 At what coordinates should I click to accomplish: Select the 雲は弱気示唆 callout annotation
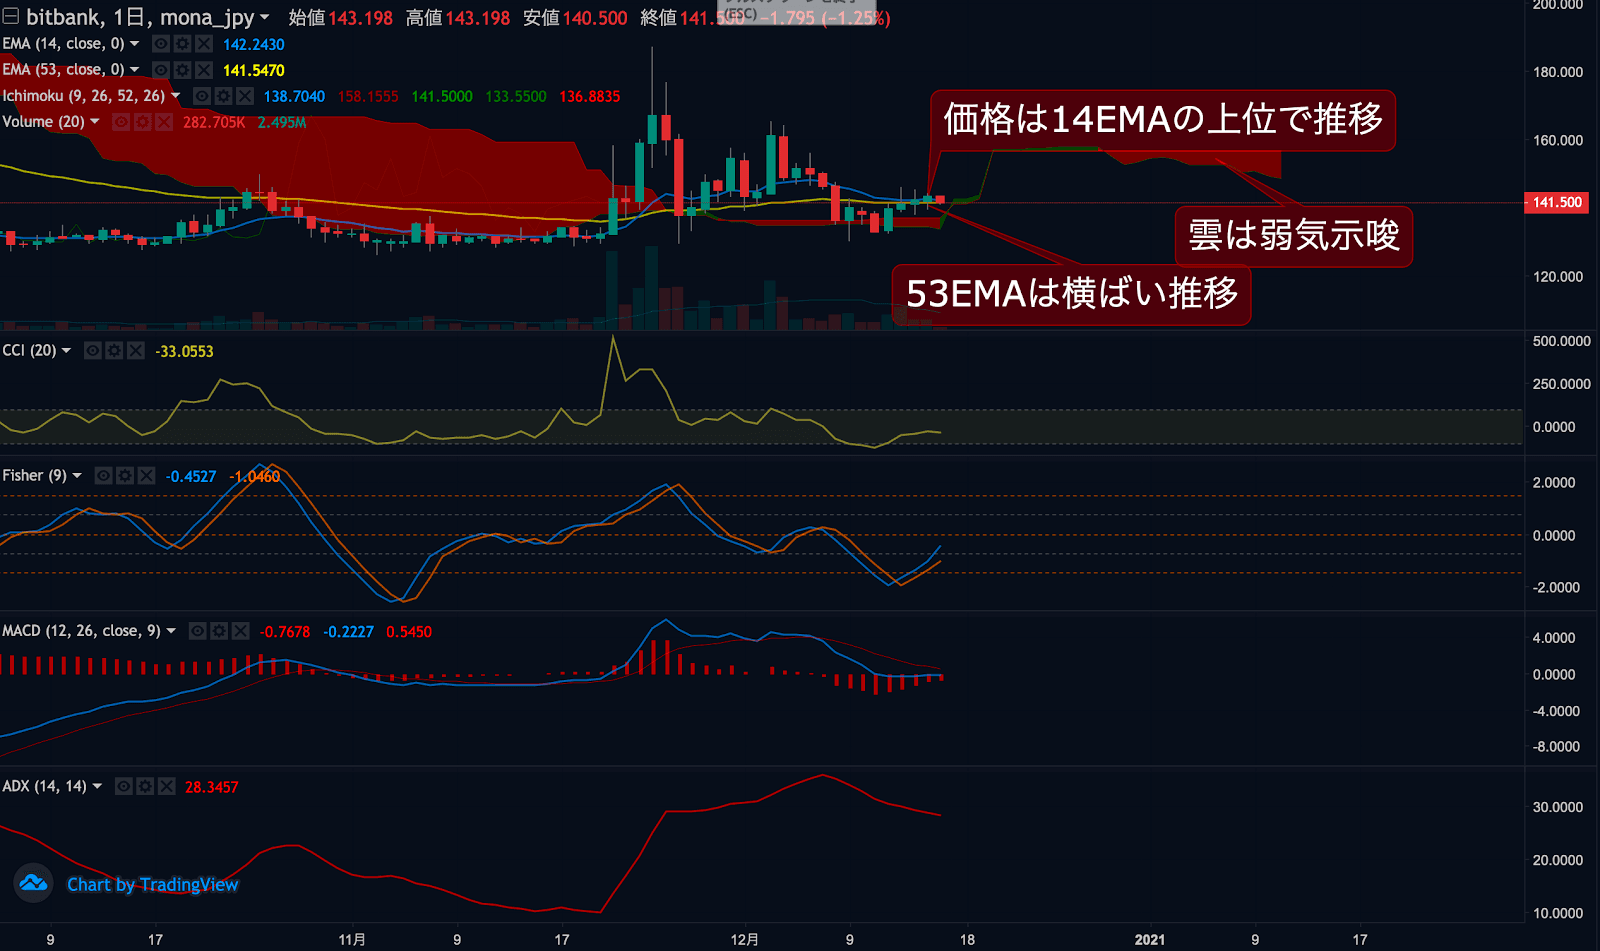tap(1293, 236)
